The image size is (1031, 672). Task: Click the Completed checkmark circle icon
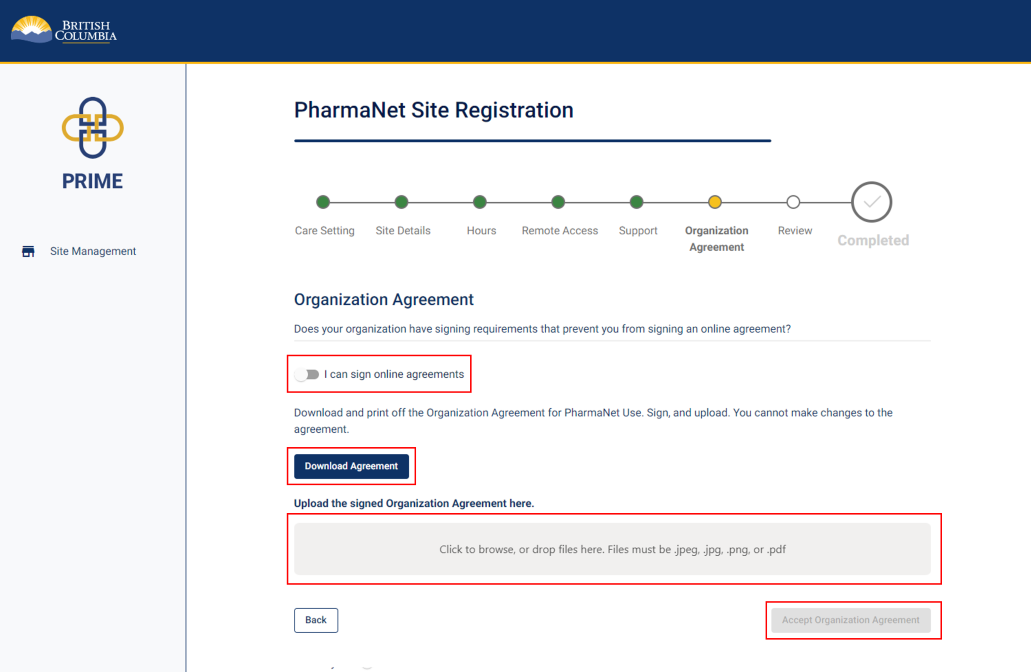pos(872,202)
